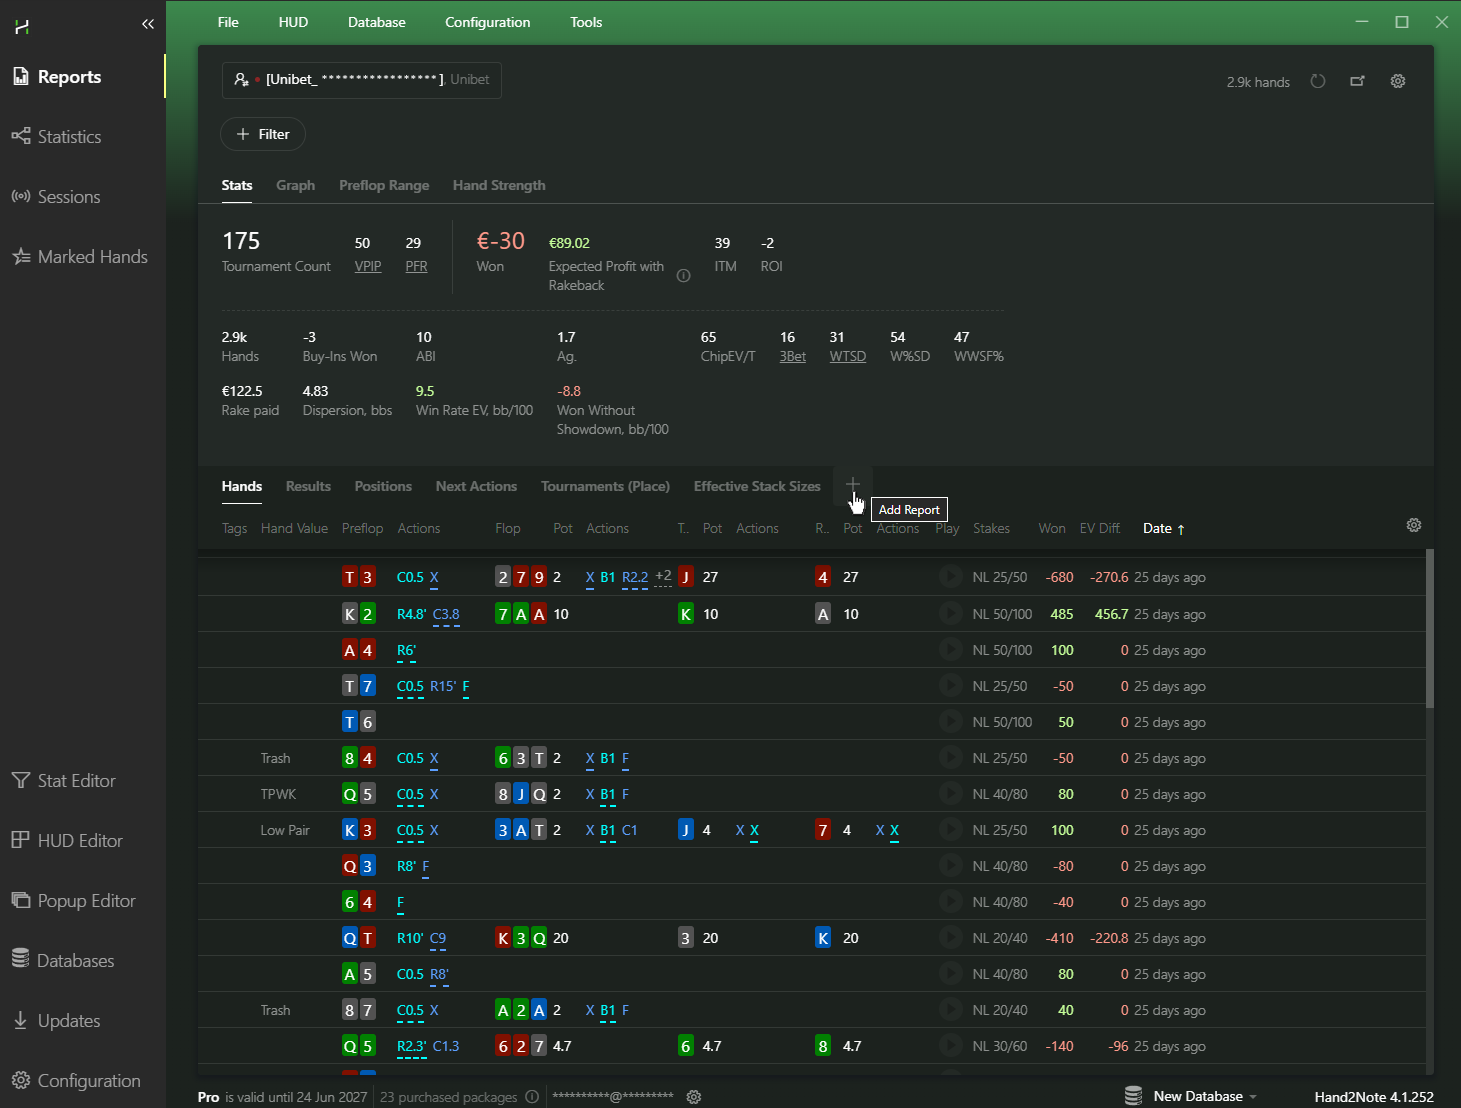
Task: Open the New Database dropdown
Action: (1192, 1096)
